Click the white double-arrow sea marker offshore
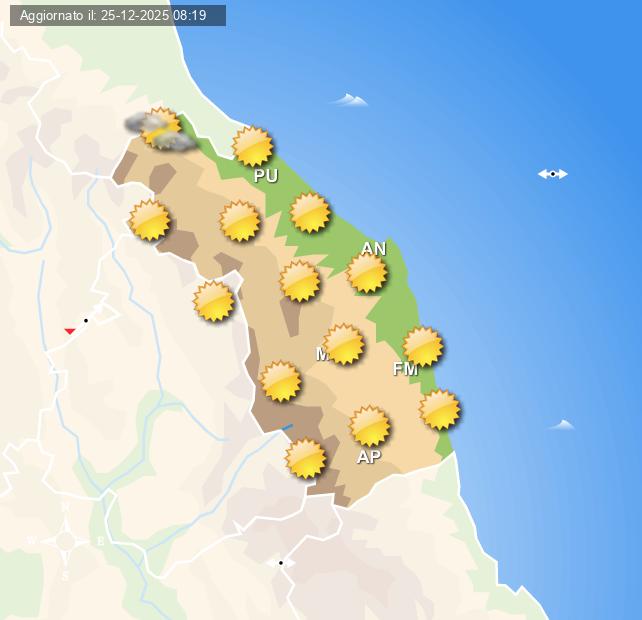Image resolution: width=642 pixels, height=620 pixels. [x=552, y=174]
